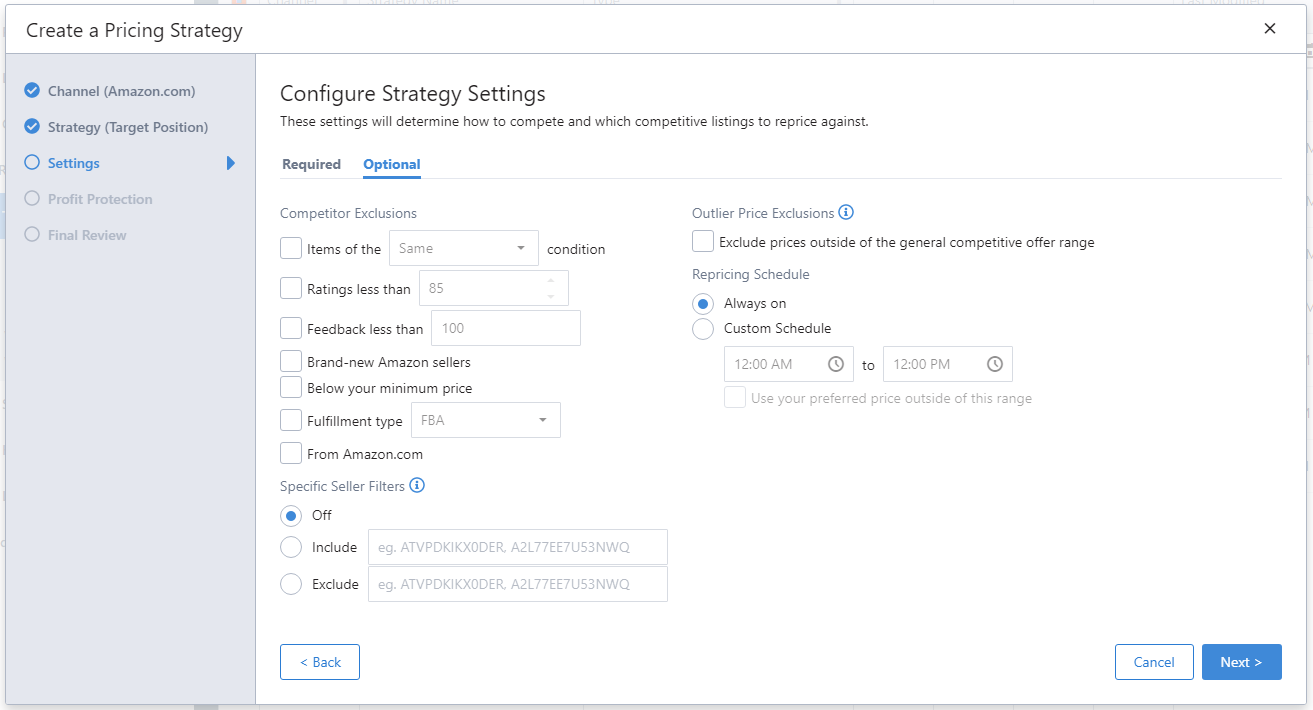The height and width of the screenshot is (710, 1313).
Task: Increase the Ratings less than value
Action: (550, 281)
